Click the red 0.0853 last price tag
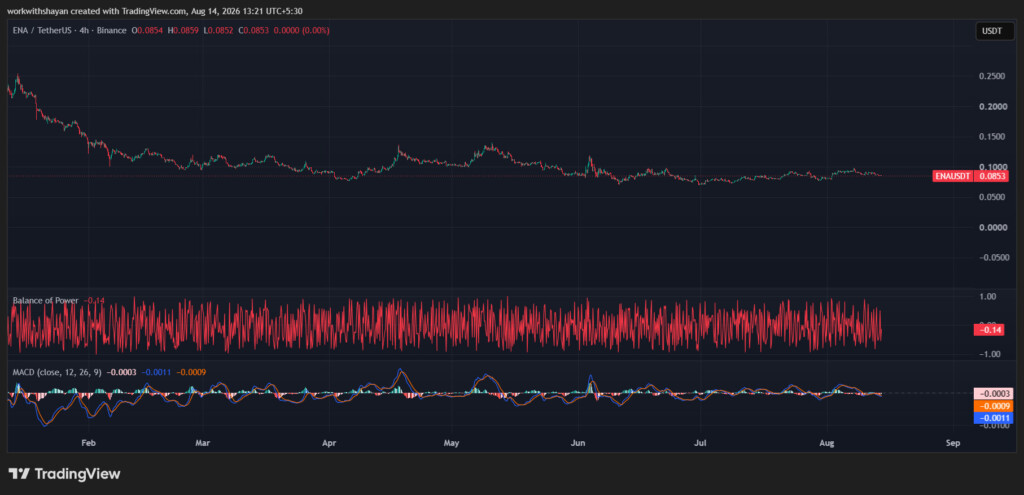1024x495 pixels. 992,176
